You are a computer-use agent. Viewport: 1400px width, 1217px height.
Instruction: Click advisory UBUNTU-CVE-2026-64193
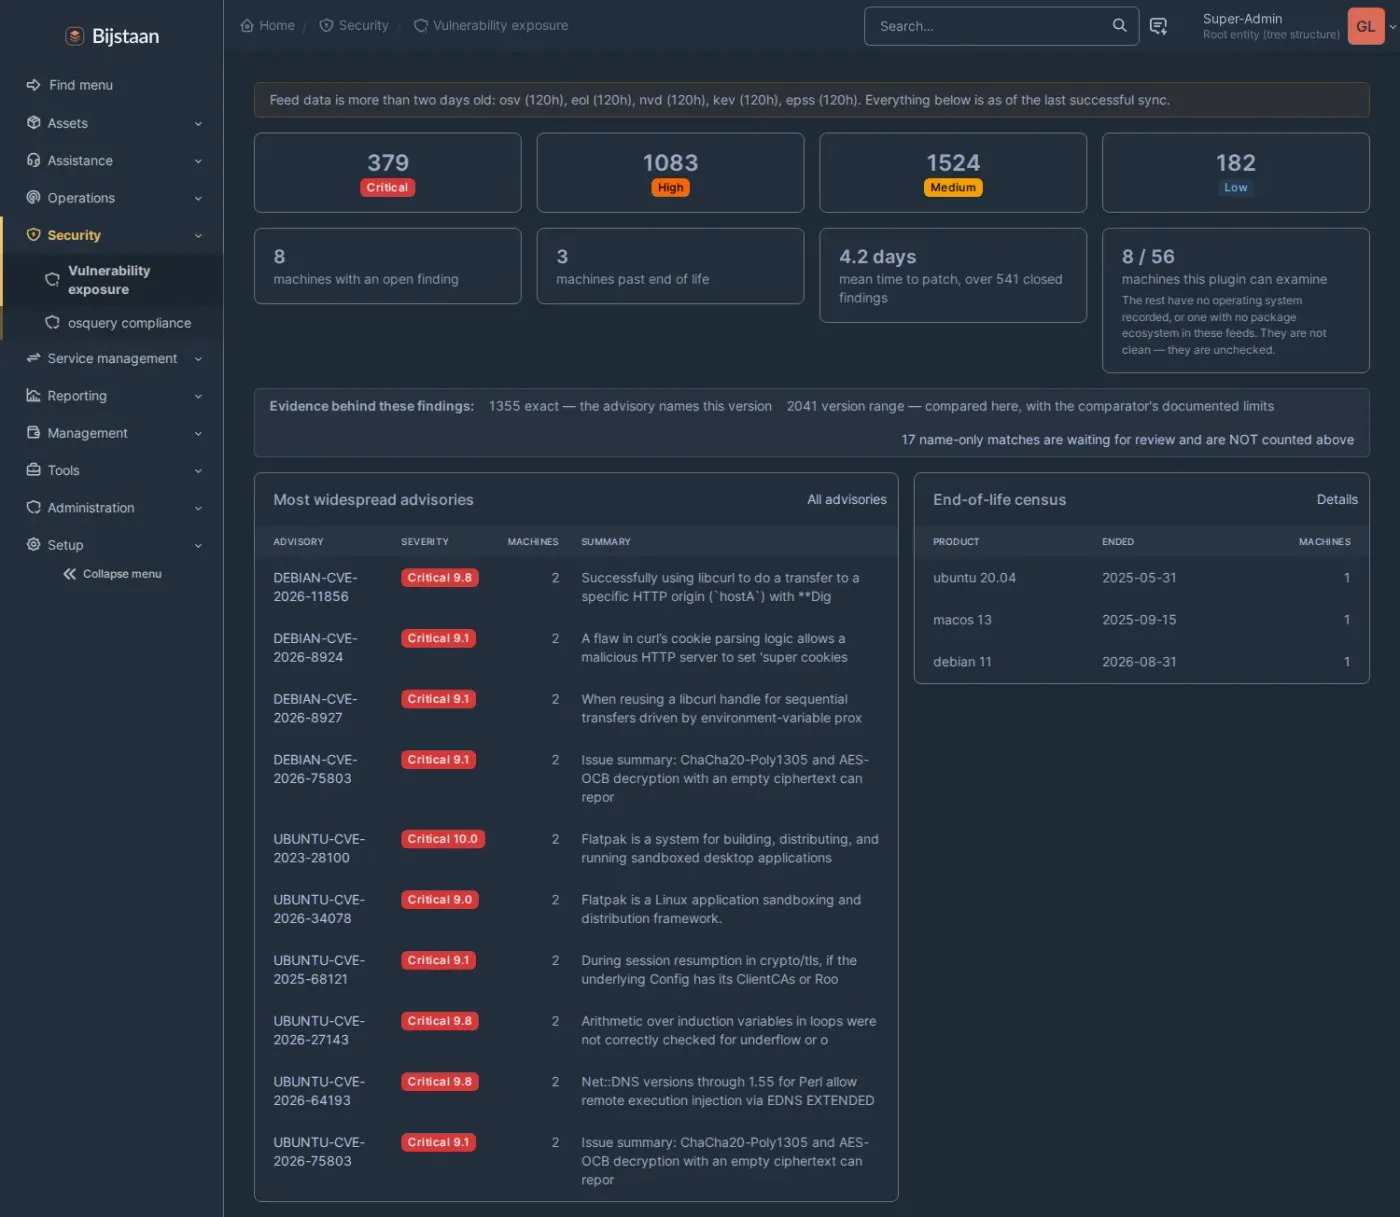319,1091
